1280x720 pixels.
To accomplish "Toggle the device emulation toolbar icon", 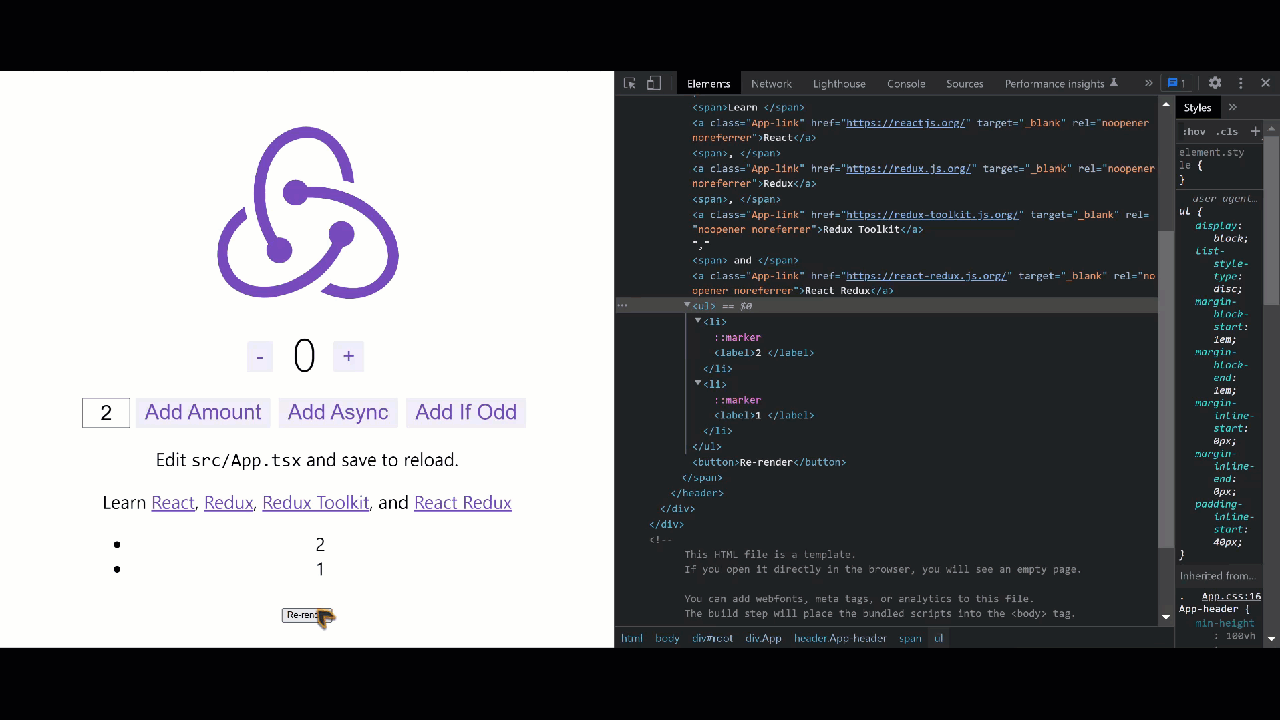I will (653, 83).
